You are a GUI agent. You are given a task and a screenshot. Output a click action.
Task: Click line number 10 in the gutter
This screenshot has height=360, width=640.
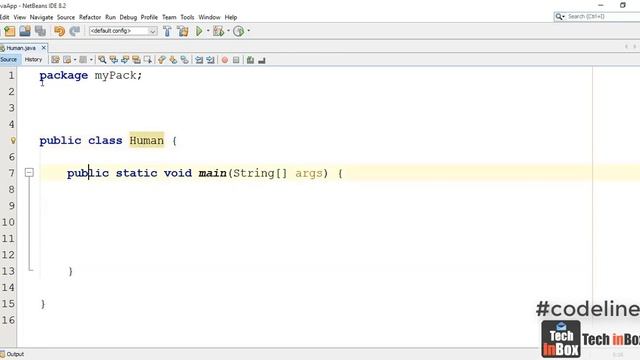tap(8, 222)
